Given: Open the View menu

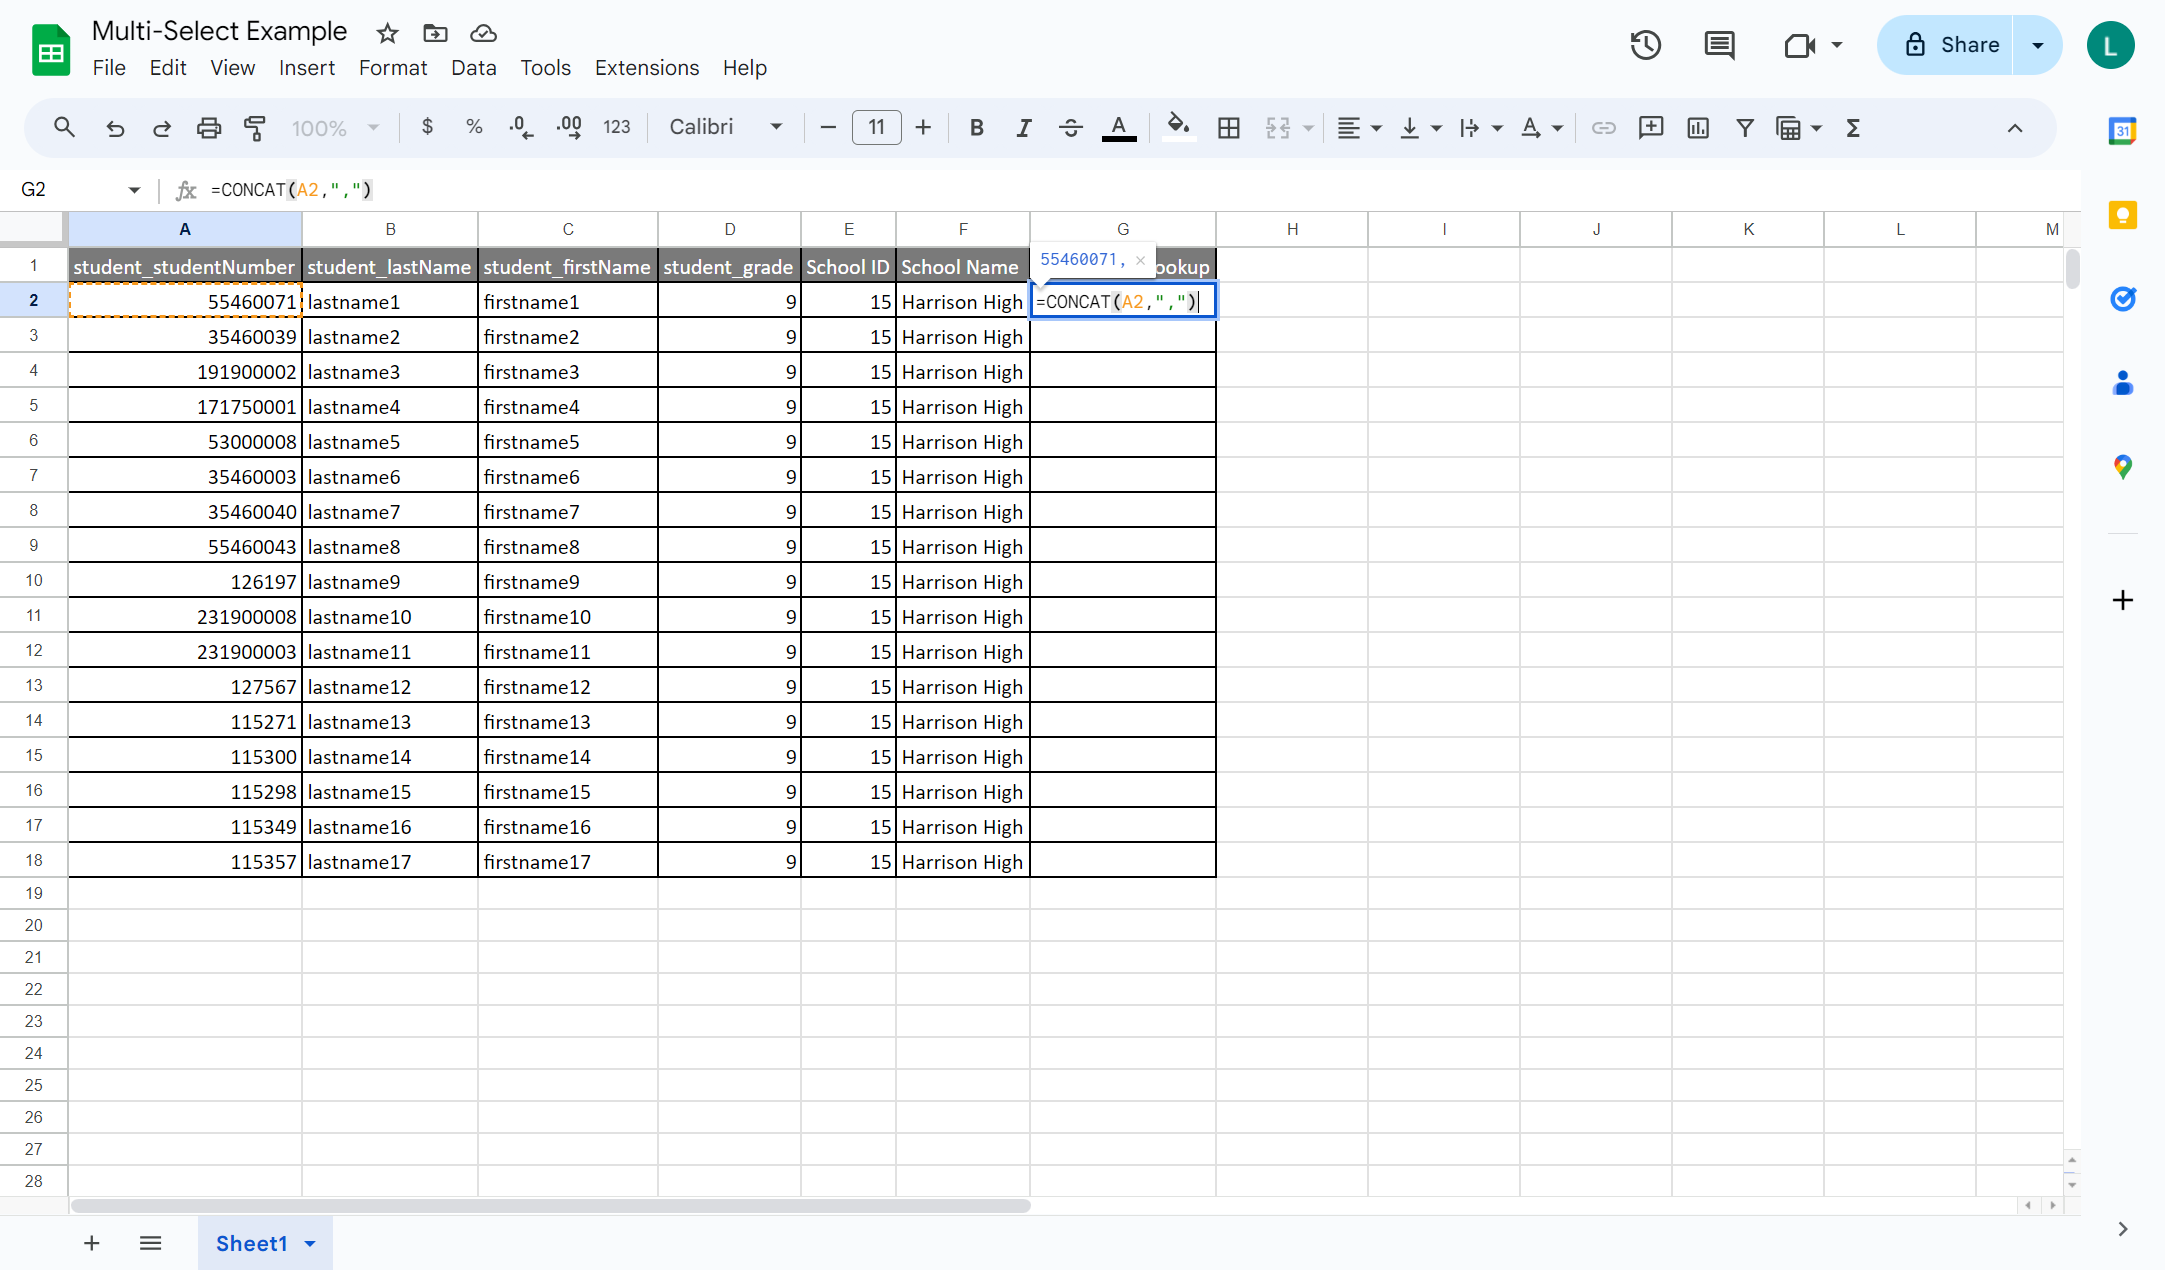Looking at the screenshot, I should point(233,68).
